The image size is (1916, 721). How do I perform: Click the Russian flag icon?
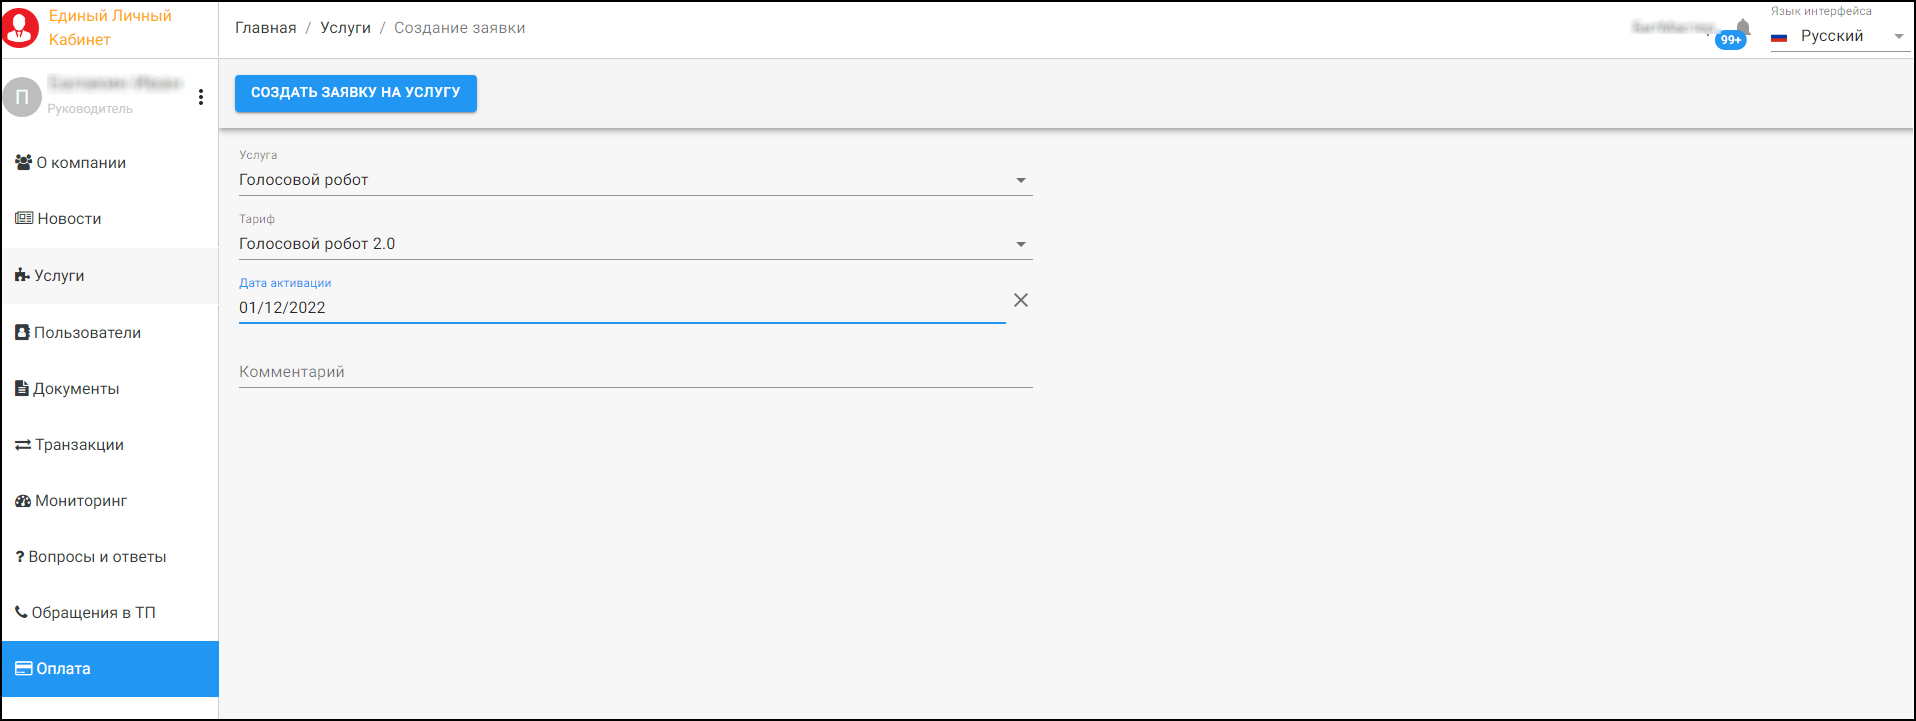[1779, 37]
